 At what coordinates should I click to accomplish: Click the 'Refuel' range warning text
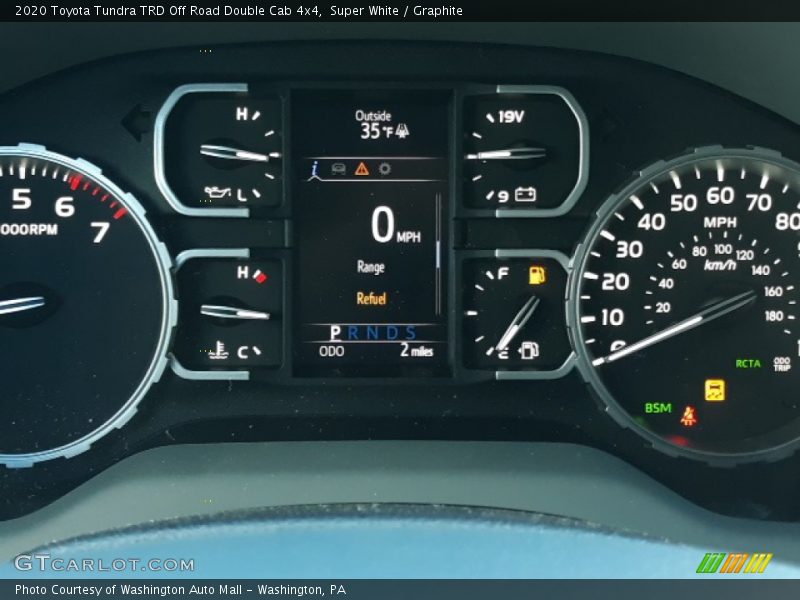coord(371,298)
